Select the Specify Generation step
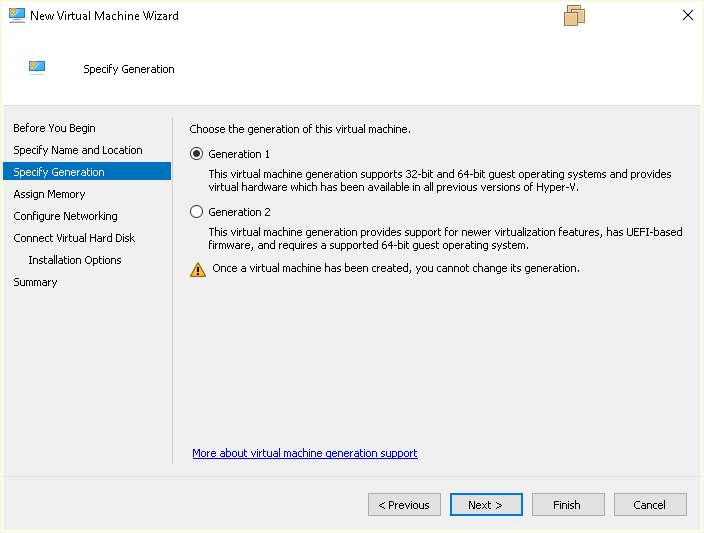The height and width of the screenshot is (533, 704). (x=59, y=172)
